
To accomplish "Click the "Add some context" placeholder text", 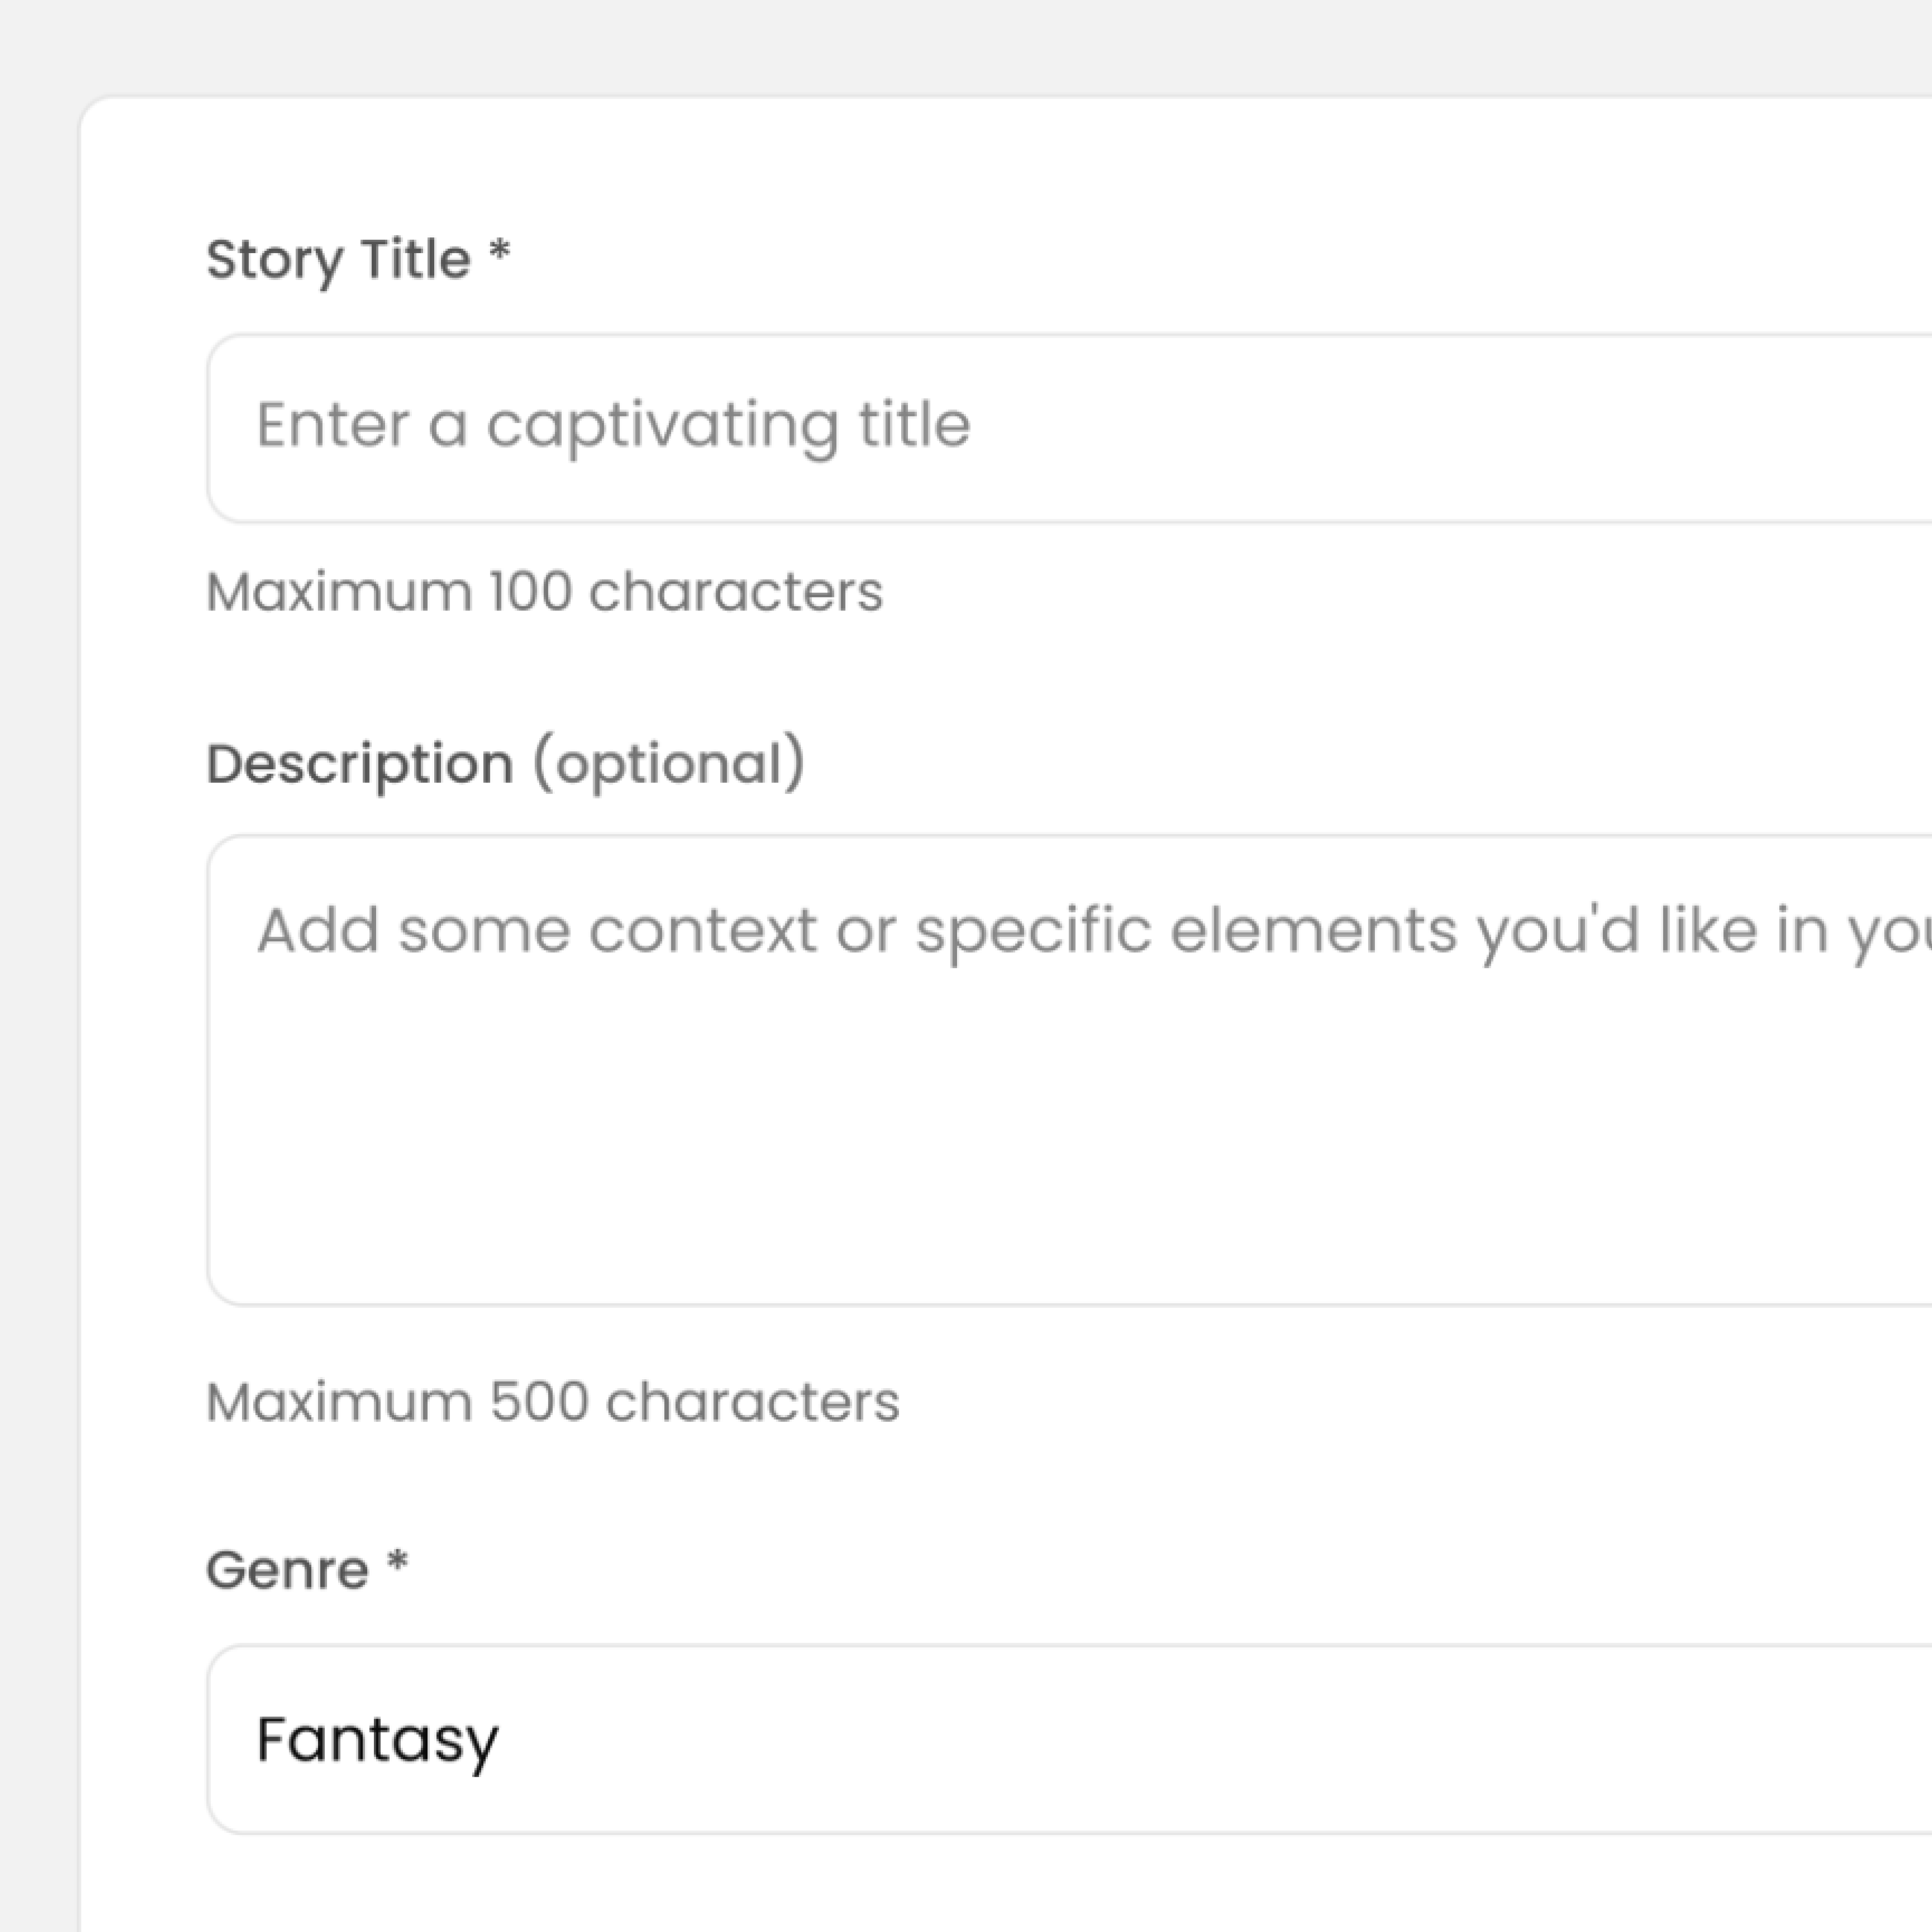I will point(1000,932).
